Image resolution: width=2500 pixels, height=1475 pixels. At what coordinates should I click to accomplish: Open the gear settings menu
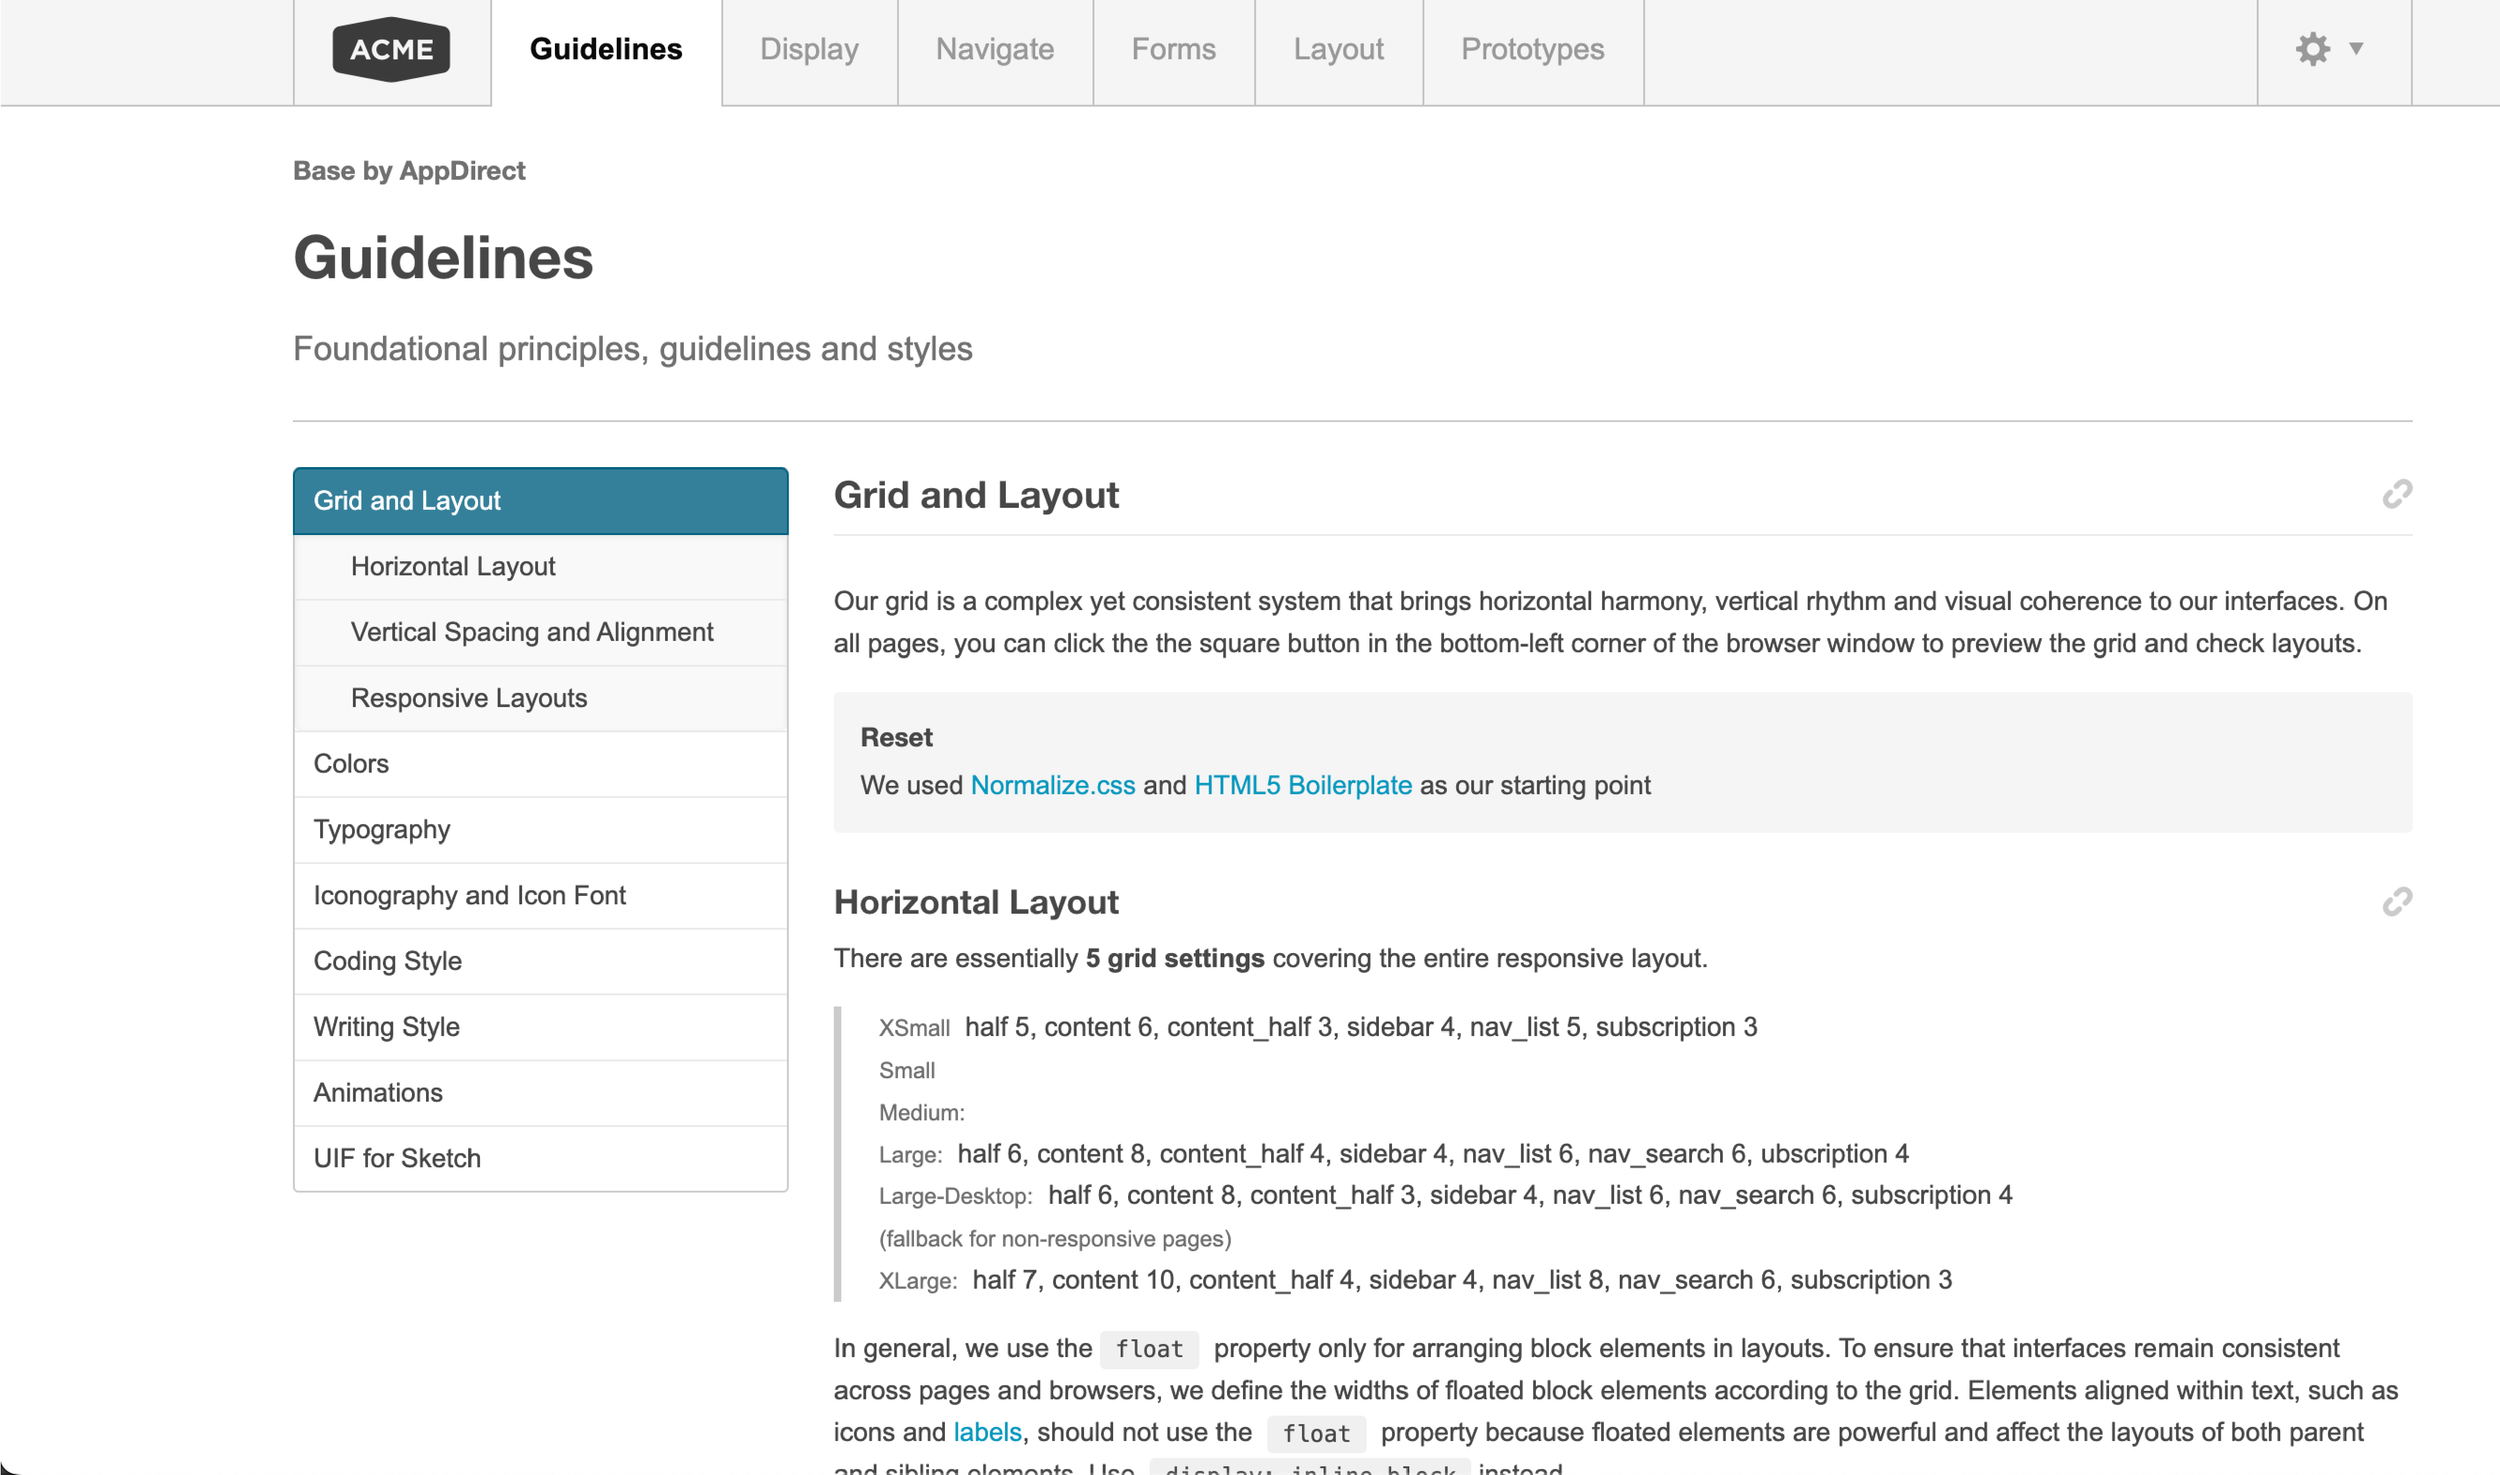pos(2312,49)
